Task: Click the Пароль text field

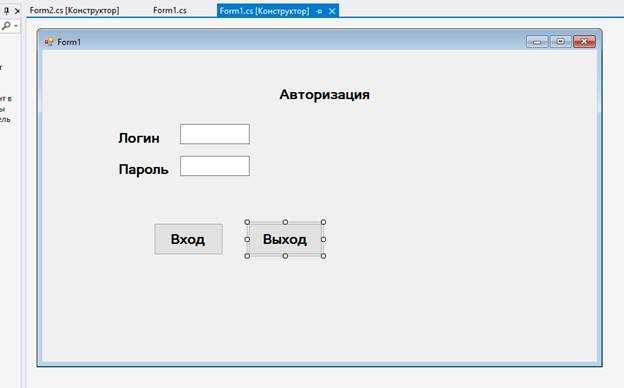Action: pyautogui.click(x=215, y=166)
